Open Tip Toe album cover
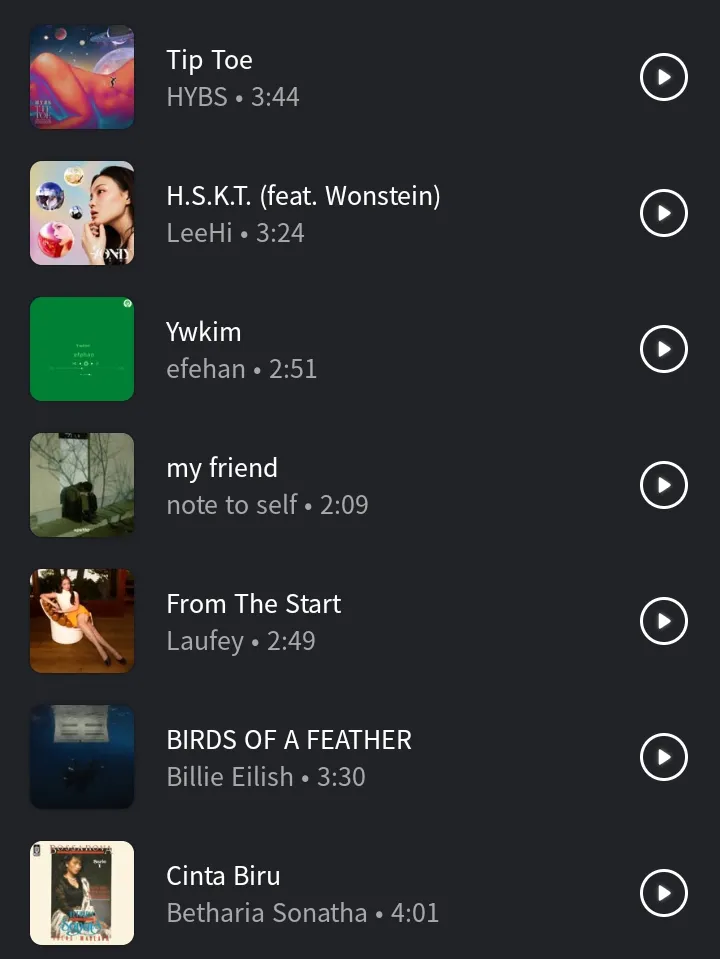The height and width of the screenshot is (959, 720). click(x=82, y=77)
